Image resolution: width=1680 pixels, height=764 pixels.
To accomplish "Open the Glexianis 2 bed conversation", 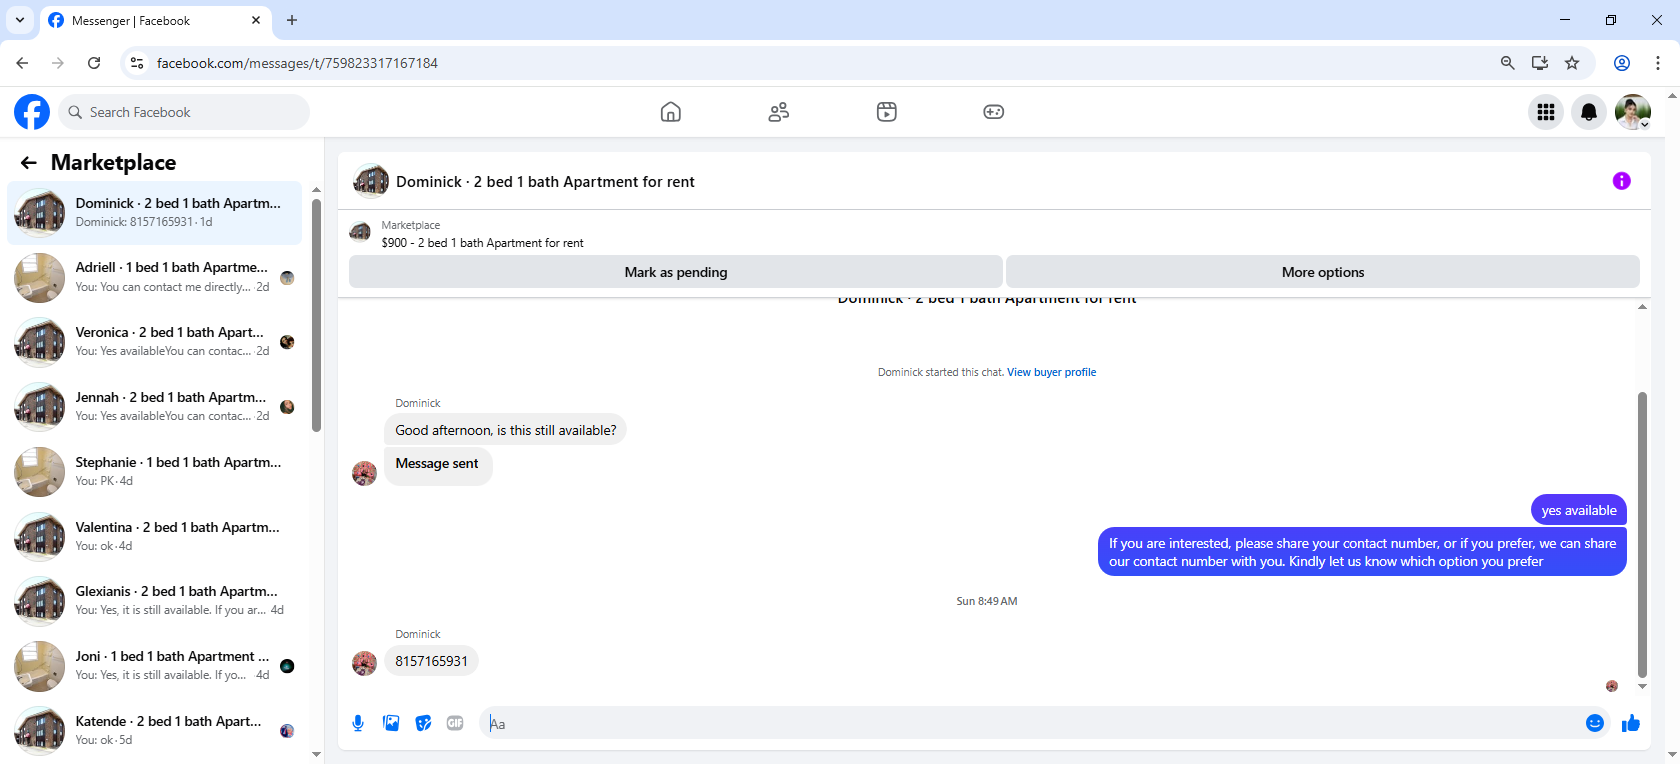I will click(x=155, y=601).
